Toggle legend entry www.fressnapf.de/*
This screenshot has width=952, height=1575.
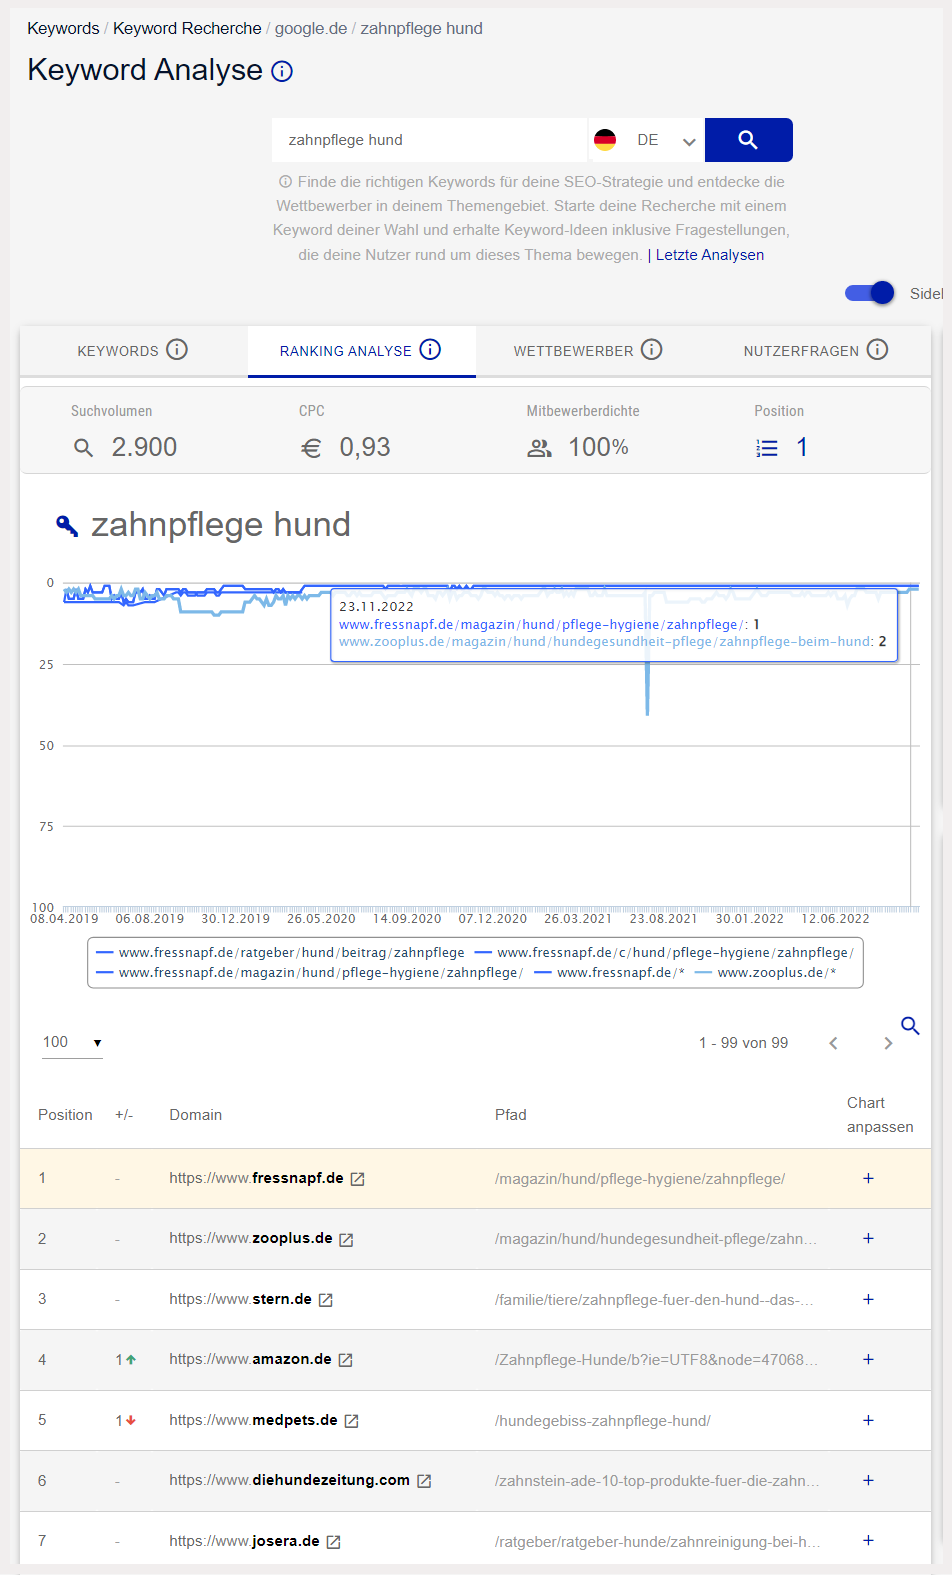(x=610, y=973)
